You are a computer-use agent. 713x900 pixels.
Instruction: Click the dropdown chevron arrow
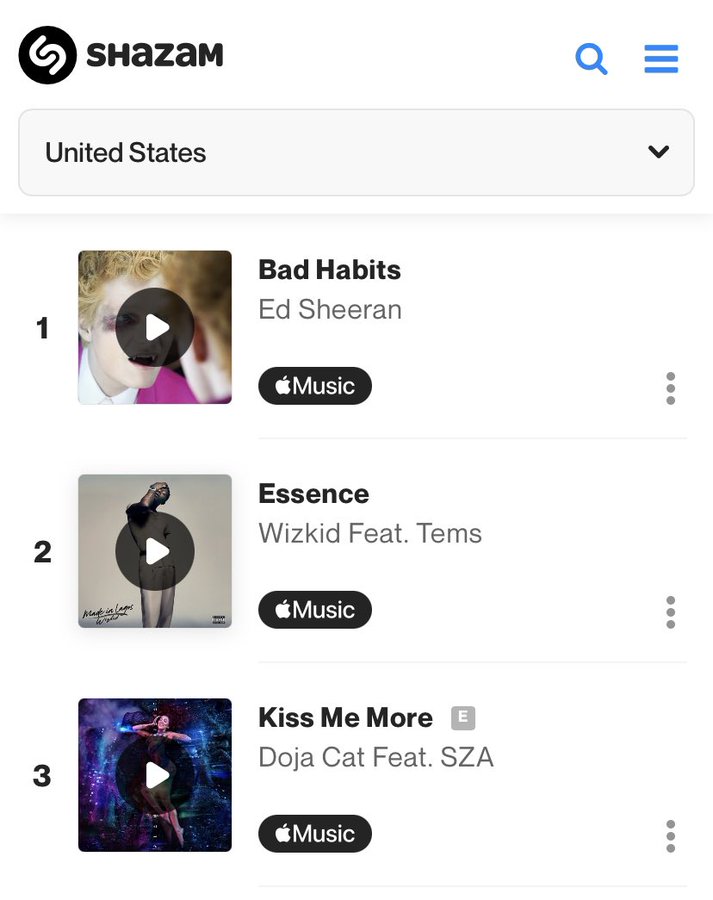click(658, 152)
